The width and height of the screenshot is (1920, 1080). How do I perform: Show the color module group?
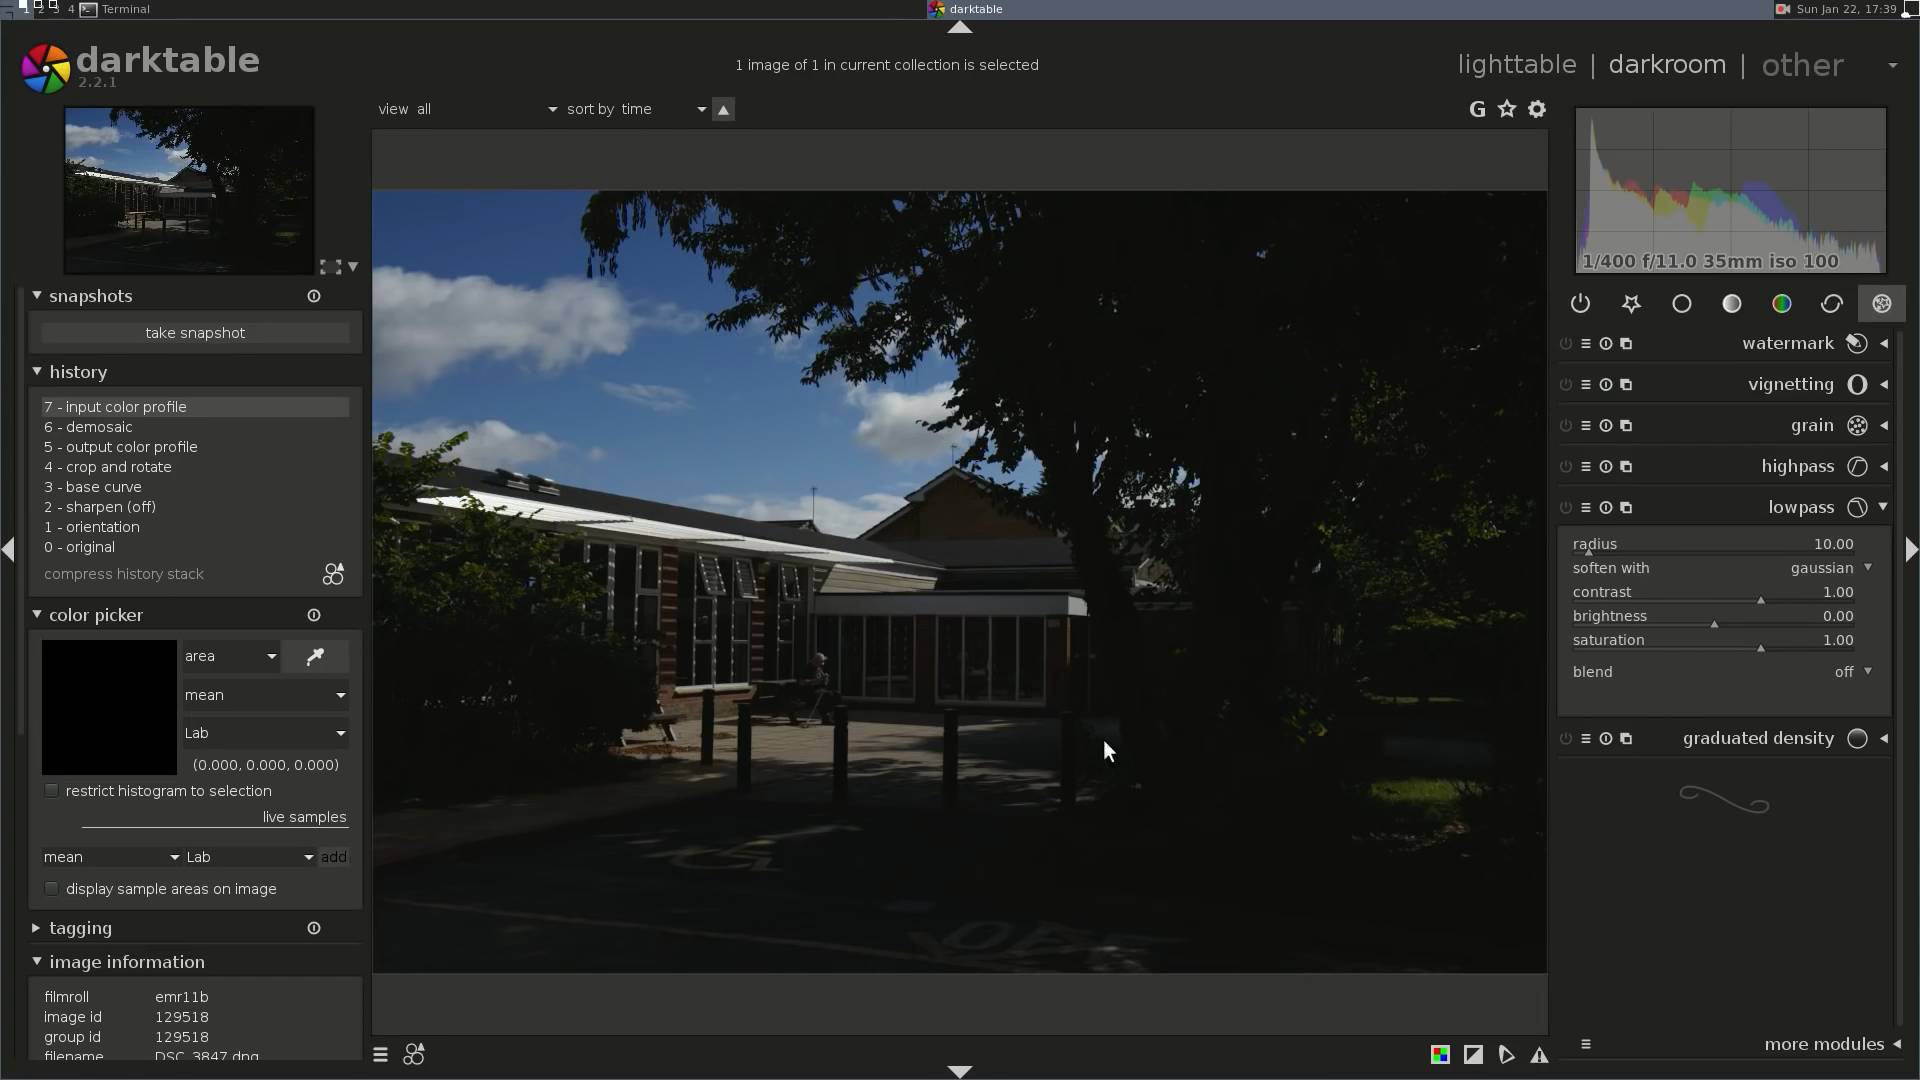click(1781, 304)
